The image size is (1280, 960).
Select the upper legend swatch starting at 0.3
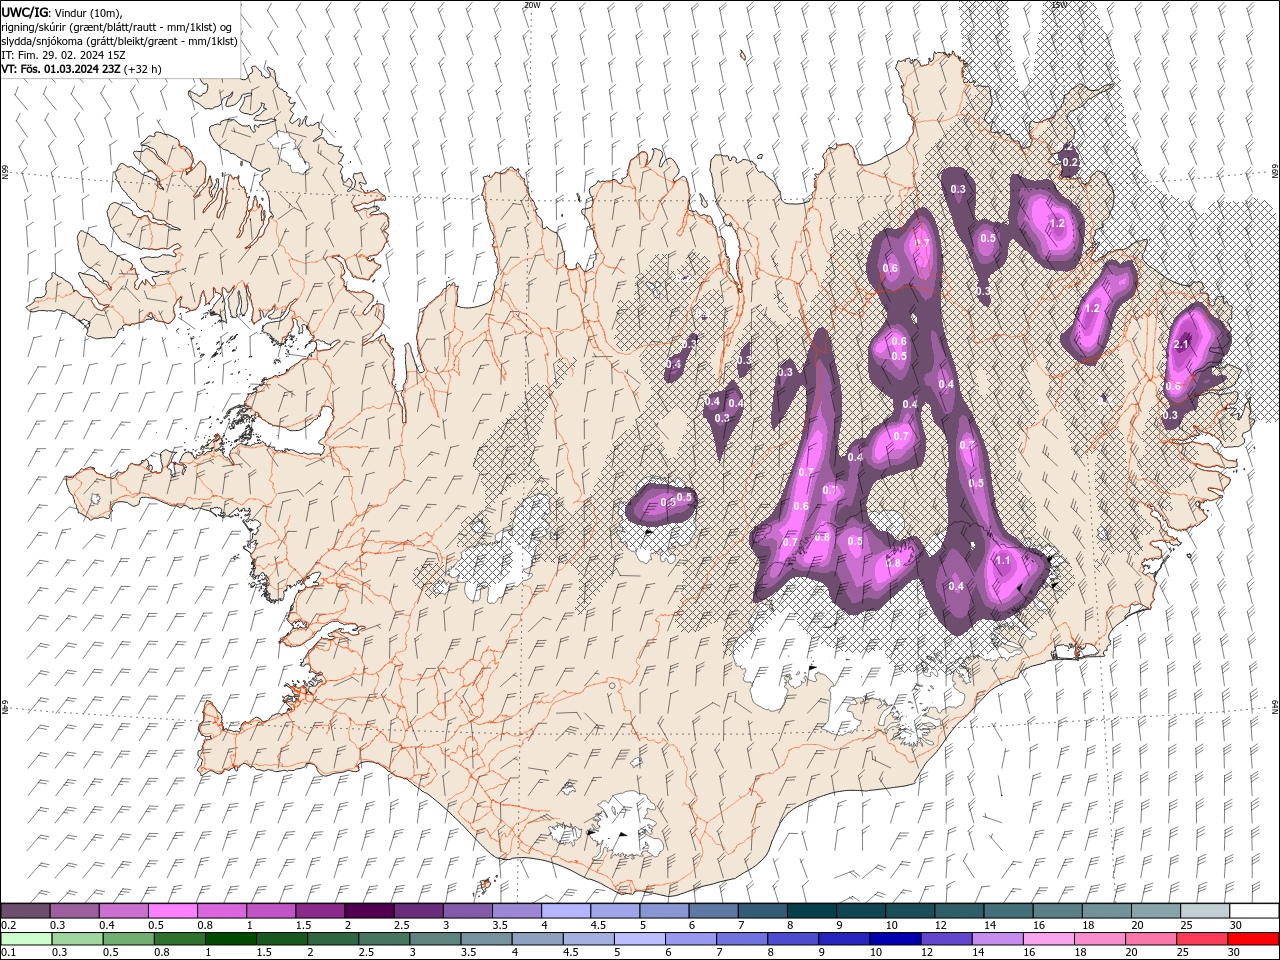[75, 911]
